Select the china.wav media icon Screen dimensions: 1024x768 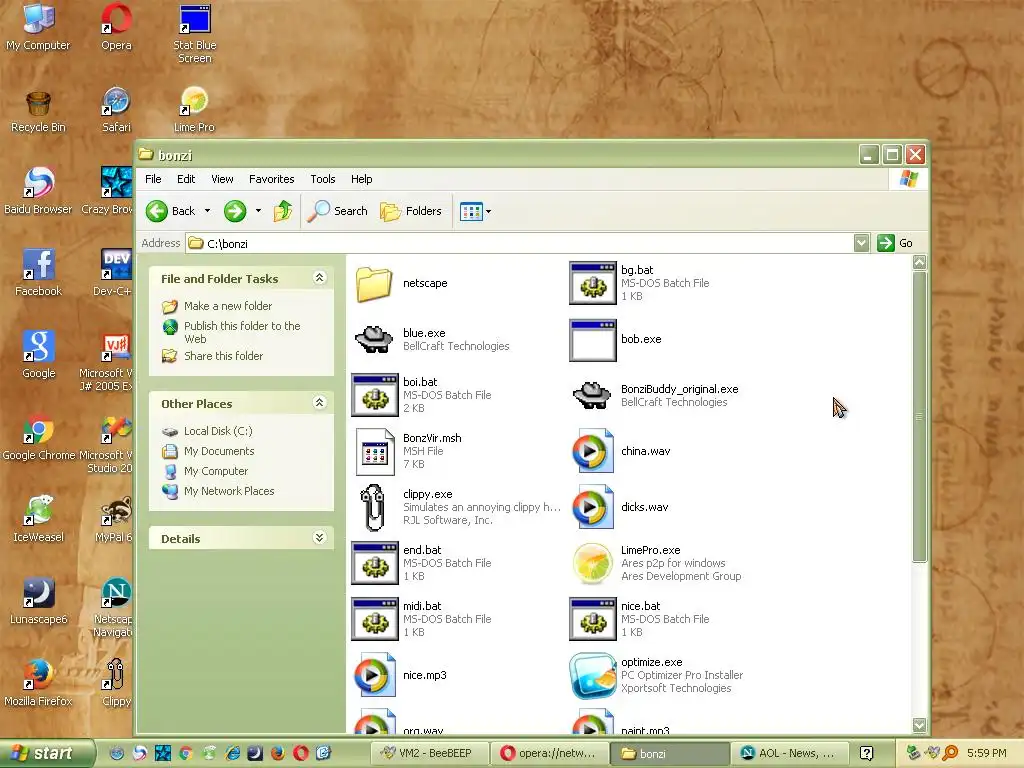click(592, 451)
